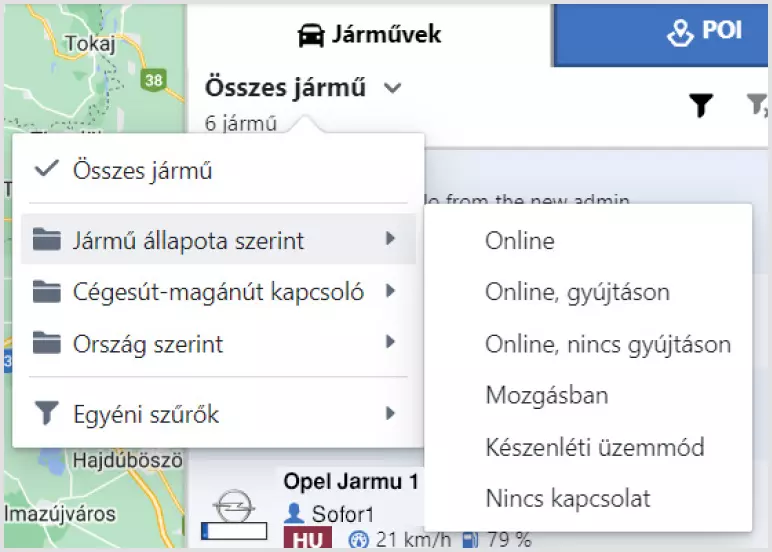
Task: Select the checked Összes jármű menu entry
Action: pyautogui.click(x=218, y=170)
